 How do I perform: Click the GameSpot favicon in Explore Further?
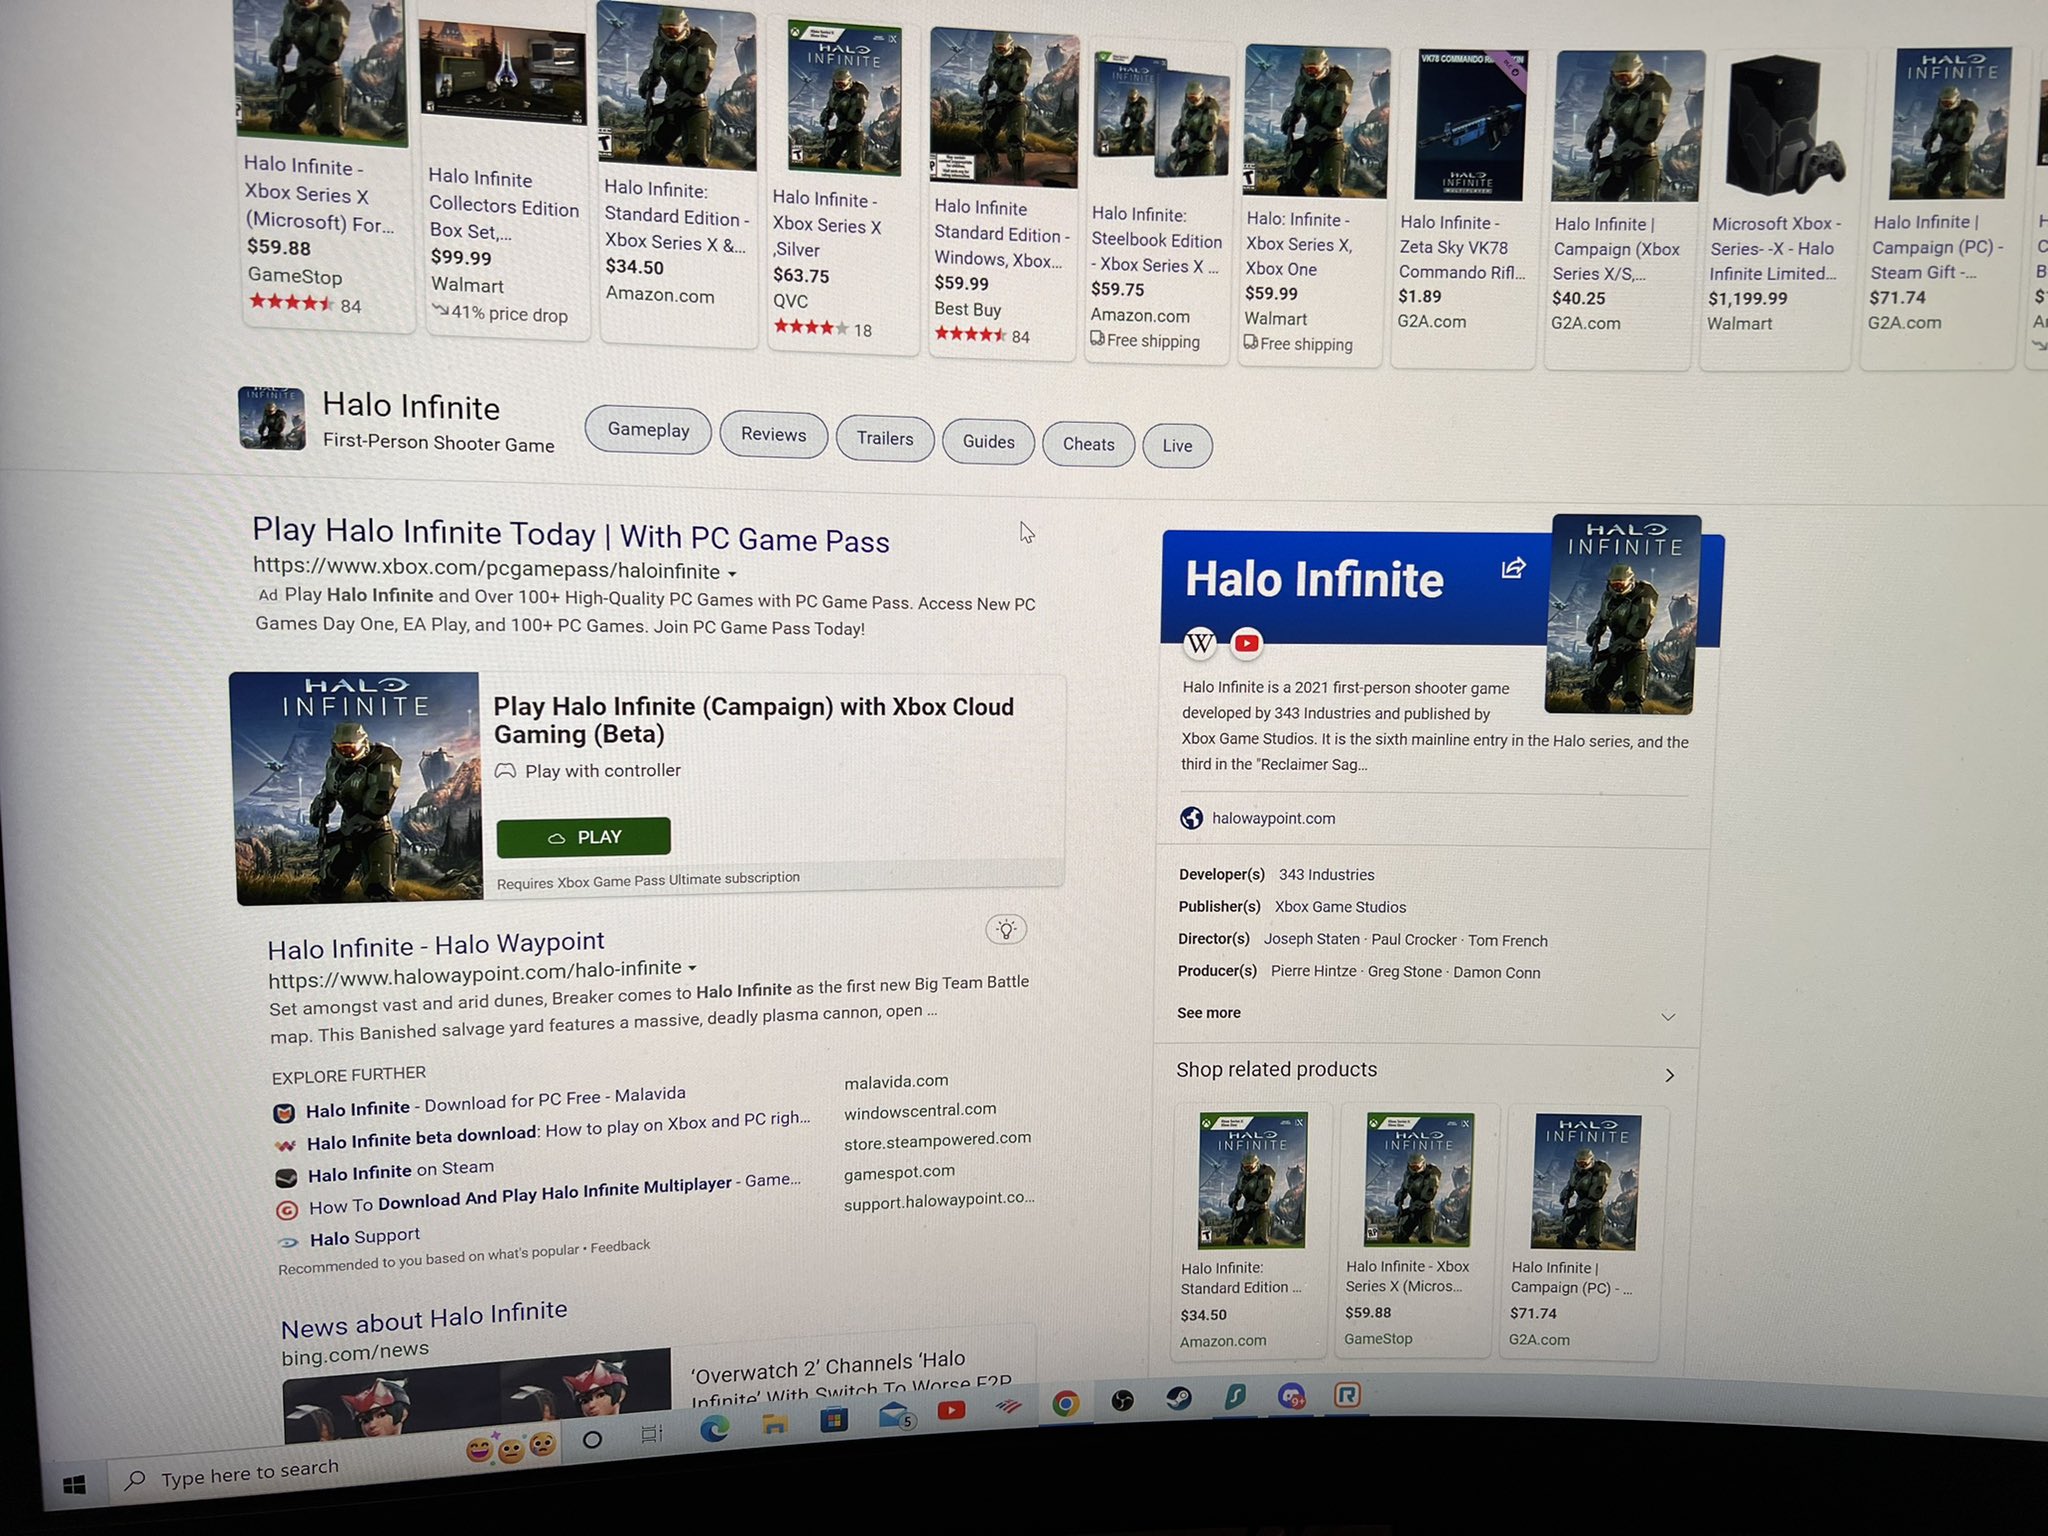286,1210
